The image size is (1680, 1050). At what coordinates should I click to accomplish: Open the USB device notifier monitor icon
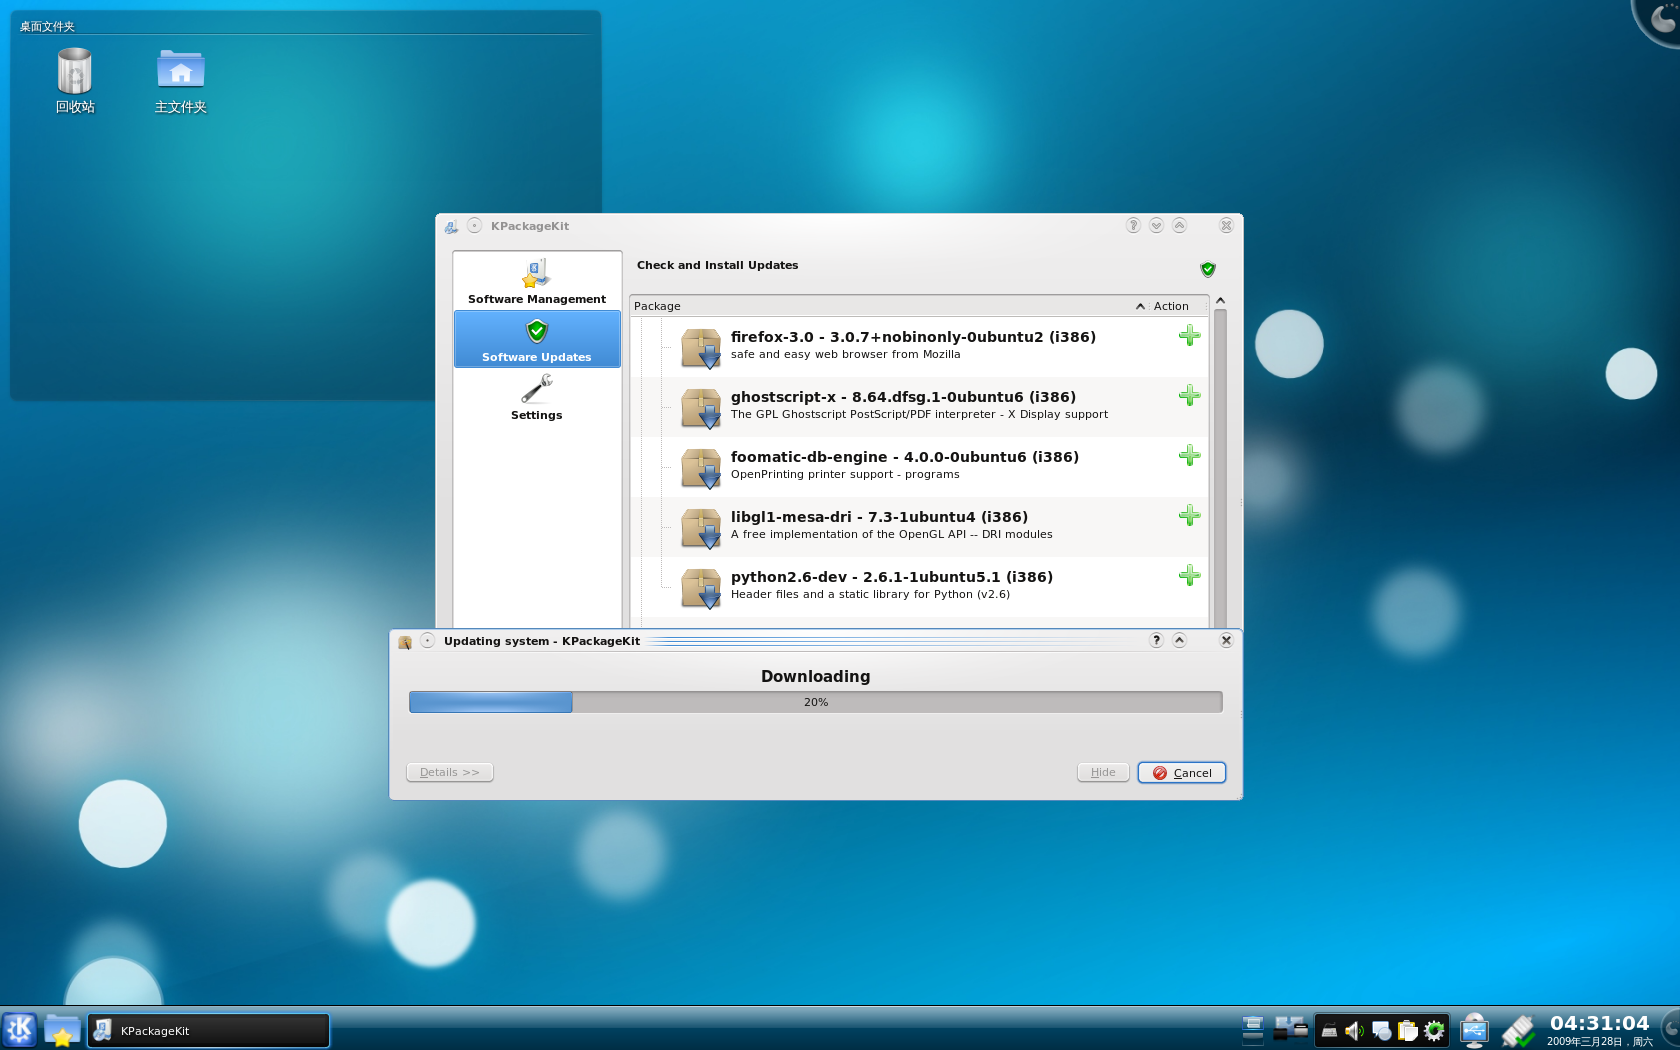tap(1474, 1030)
